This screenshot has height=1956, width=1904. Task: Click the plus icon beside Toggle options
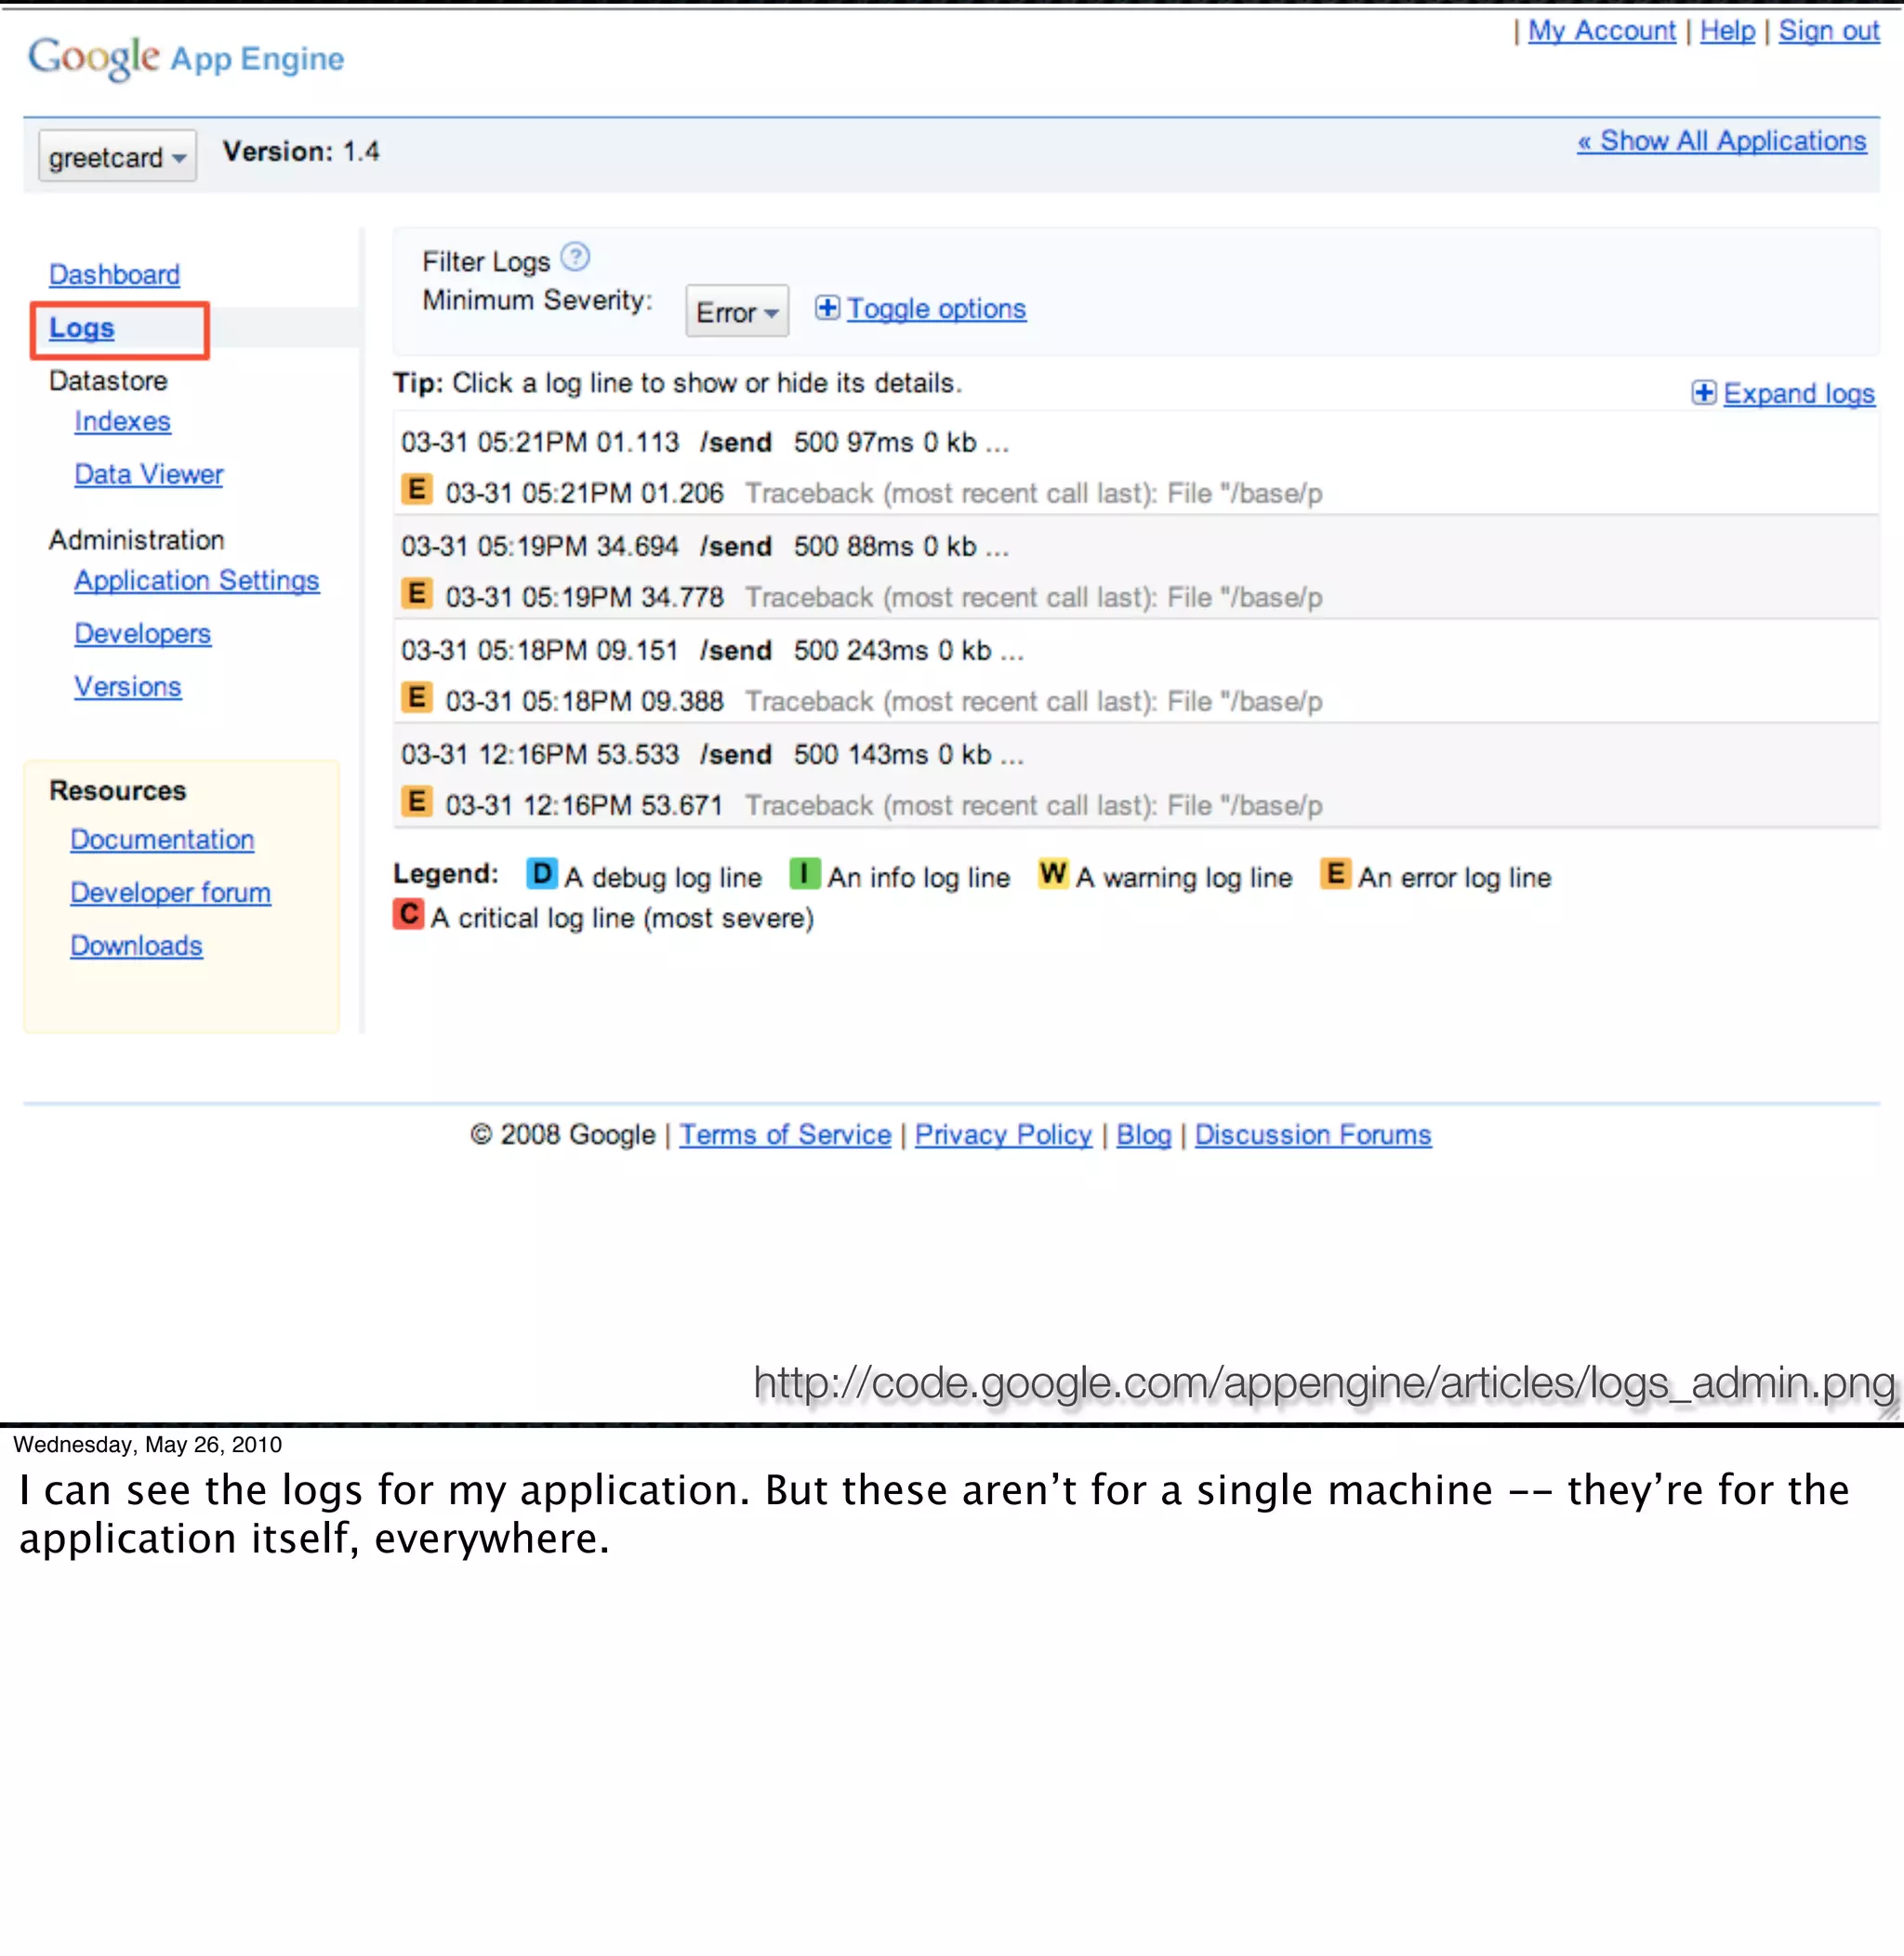tap(827, 308)
